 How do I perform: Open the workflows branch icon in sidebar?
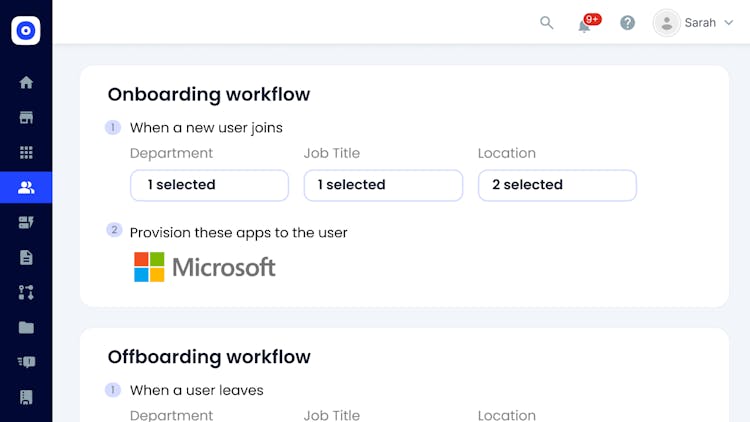coord(26,292)
